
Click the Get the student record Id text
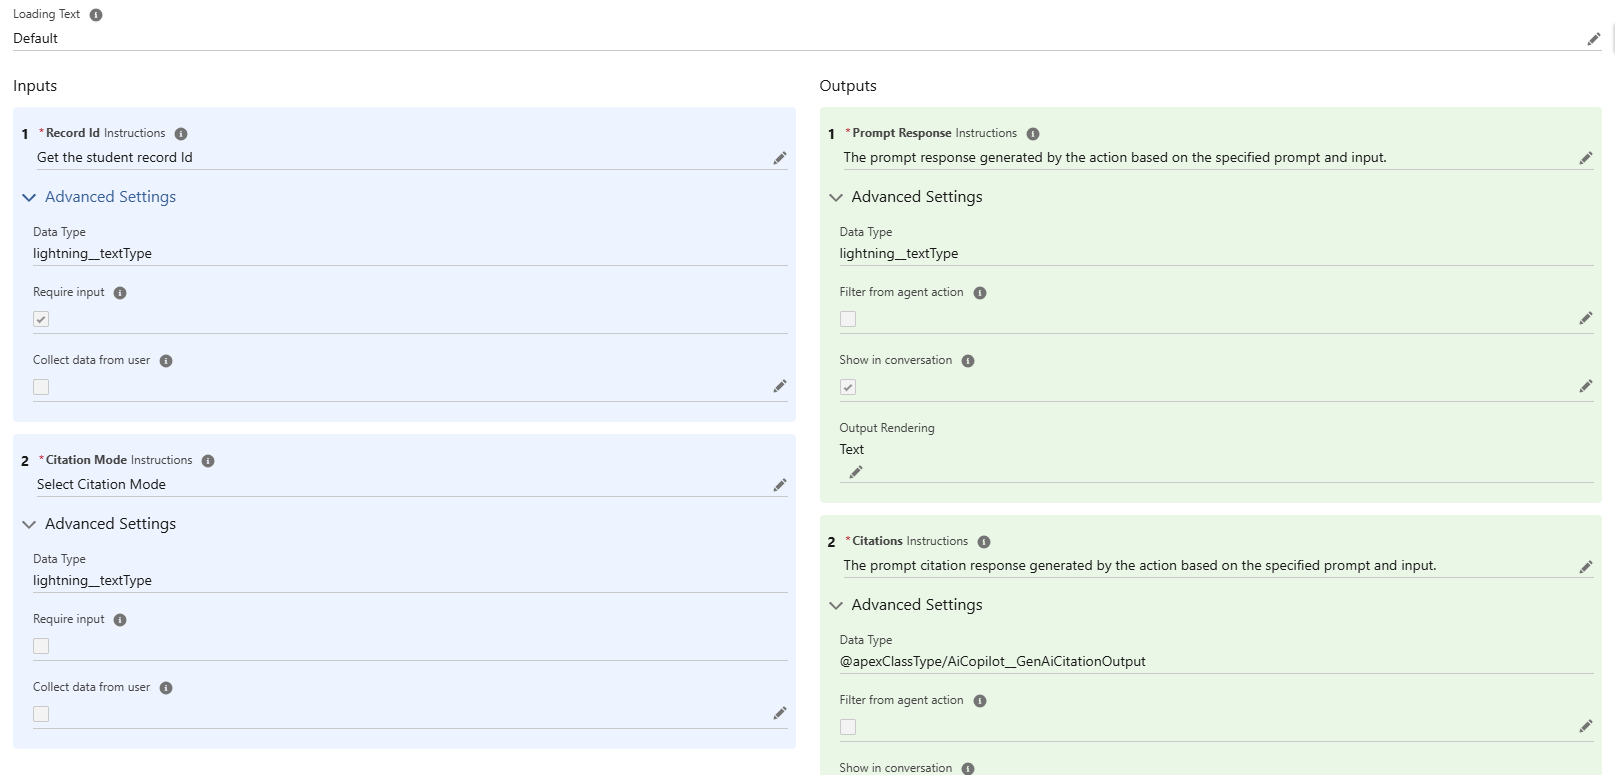(115, 158)
